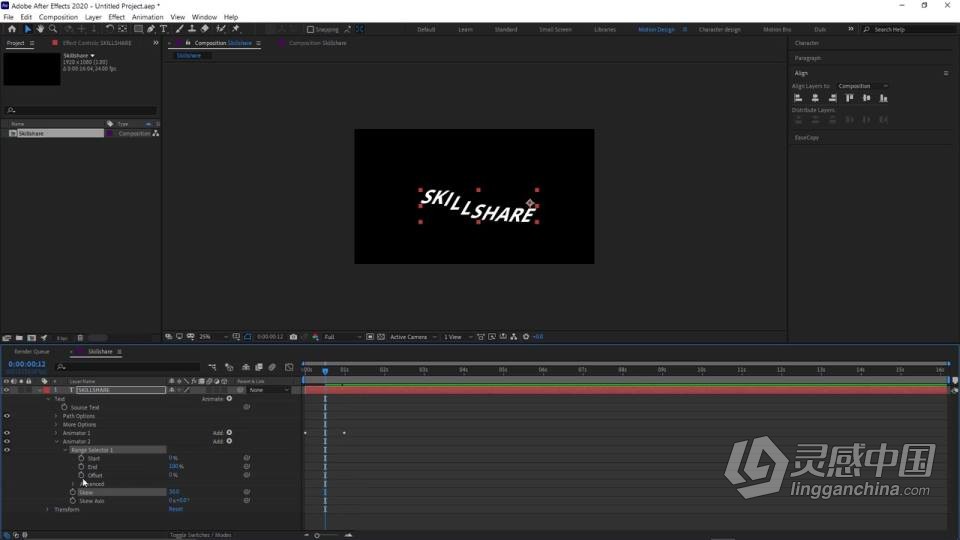Open the Align Layers to Composition dropdown

click(862, 86)
